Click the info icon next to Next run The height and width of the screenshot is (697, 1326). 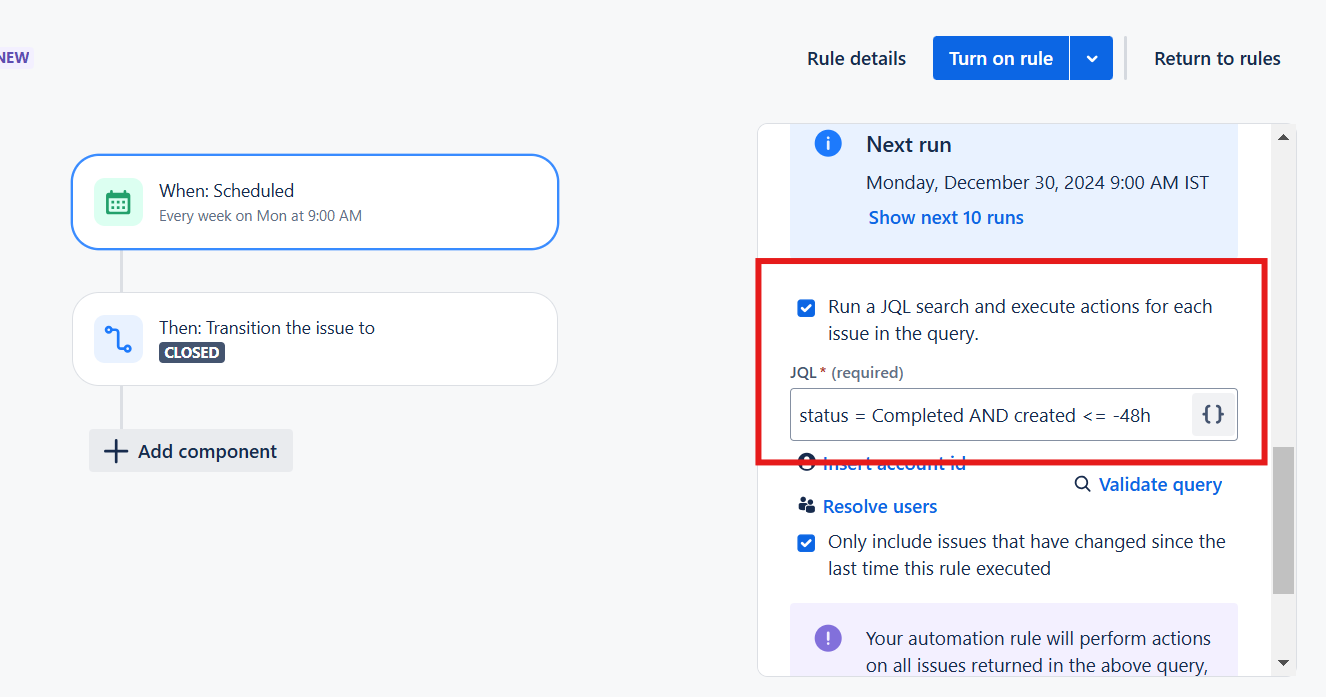[827, 143]
